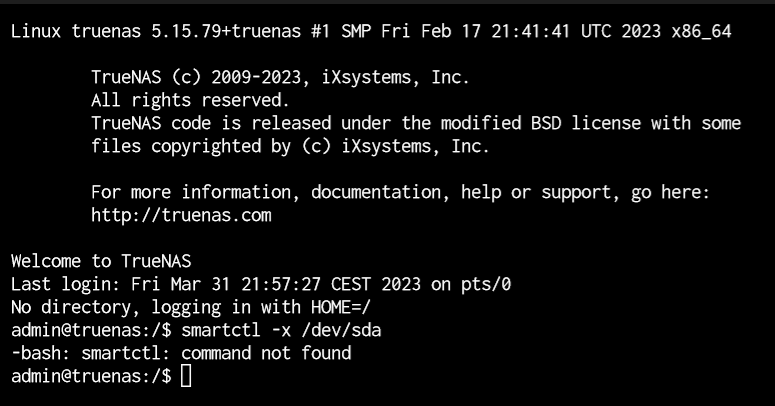The image size is (775, 406).
Task: Click the '-bash:' prefix of the error
Action: tap(41, 353)
